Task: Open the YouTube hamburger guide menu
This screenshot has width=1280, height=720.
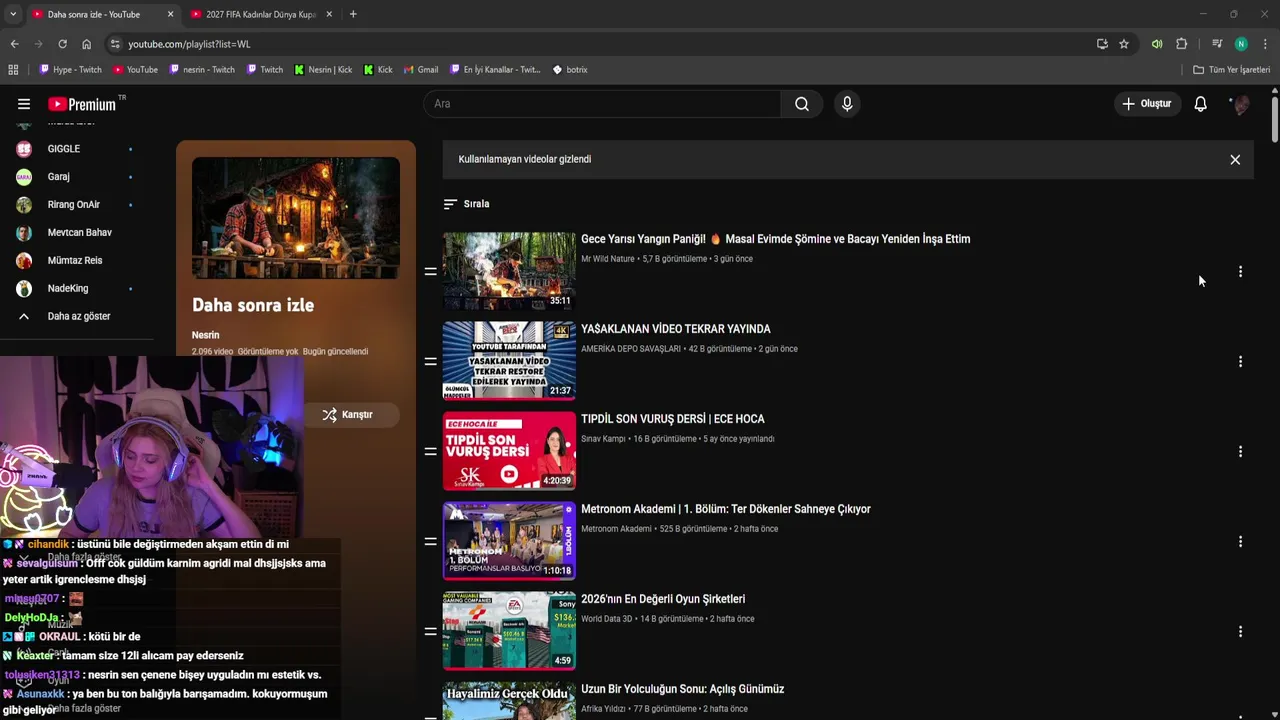Action: [x=24, y=104]
